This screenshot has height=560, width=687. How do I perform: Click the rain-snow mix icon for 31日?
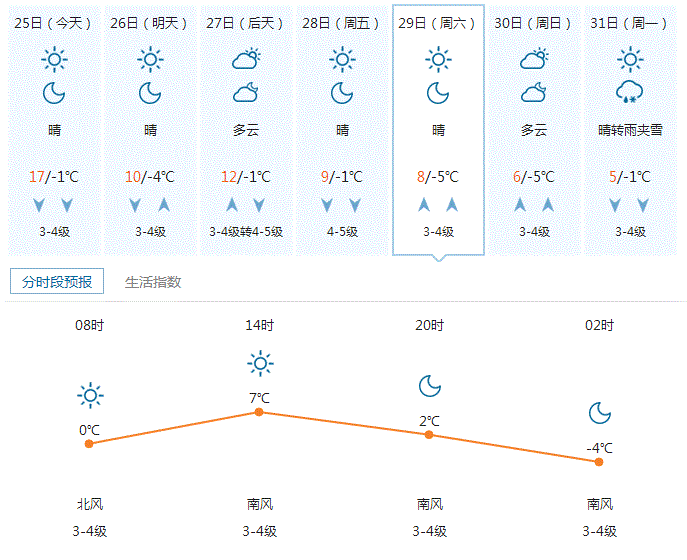(629, 93)
